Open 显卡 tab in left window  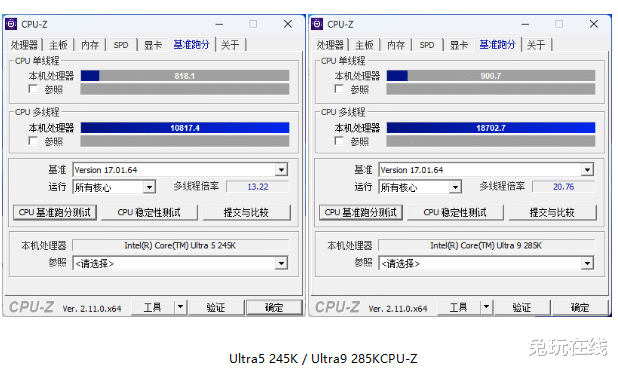[153, 45]
